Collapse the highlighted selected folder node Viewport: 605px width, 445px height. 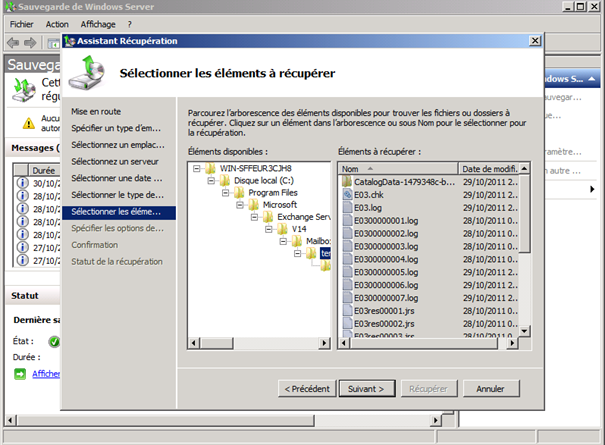click(x=297, y=254)
